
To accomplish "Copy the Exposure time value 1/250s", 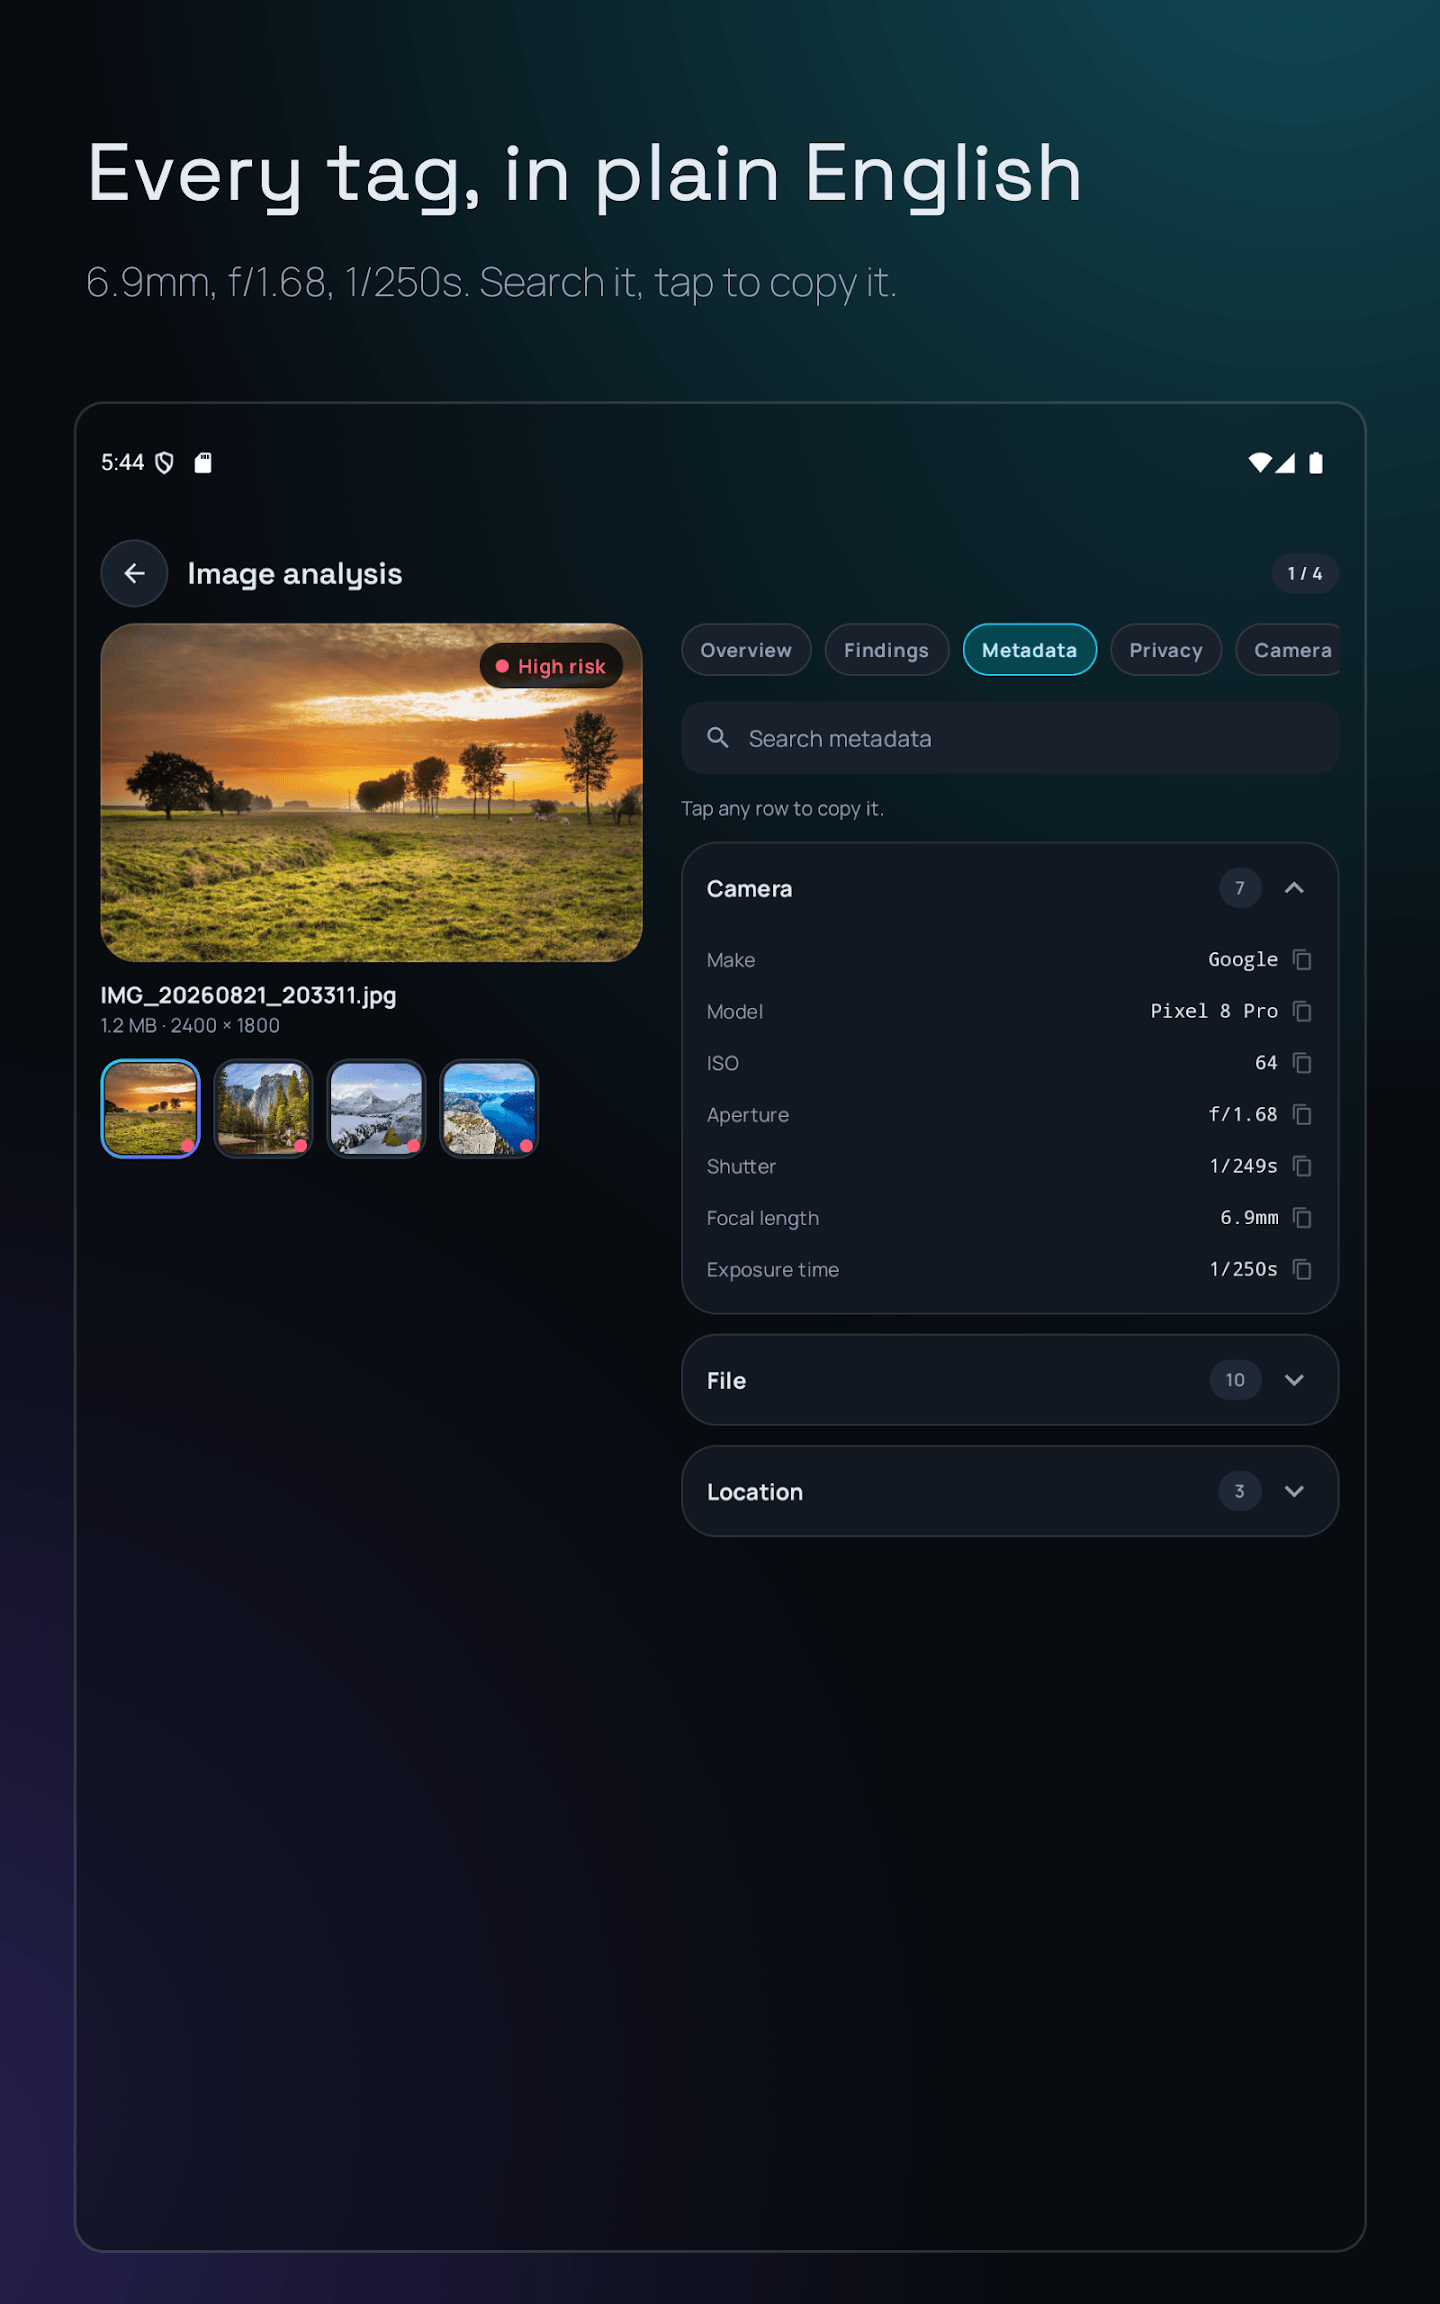I will click(1302, 1269).
